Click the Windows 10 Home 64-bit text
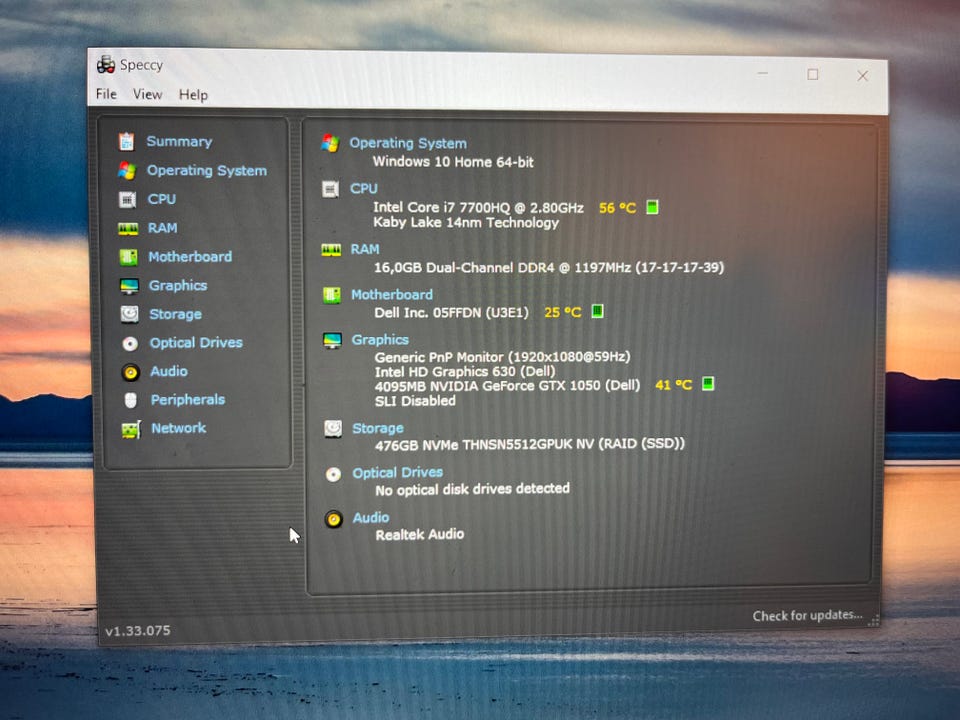The width and height of the screenshot is (960, 720). (453, 162)
